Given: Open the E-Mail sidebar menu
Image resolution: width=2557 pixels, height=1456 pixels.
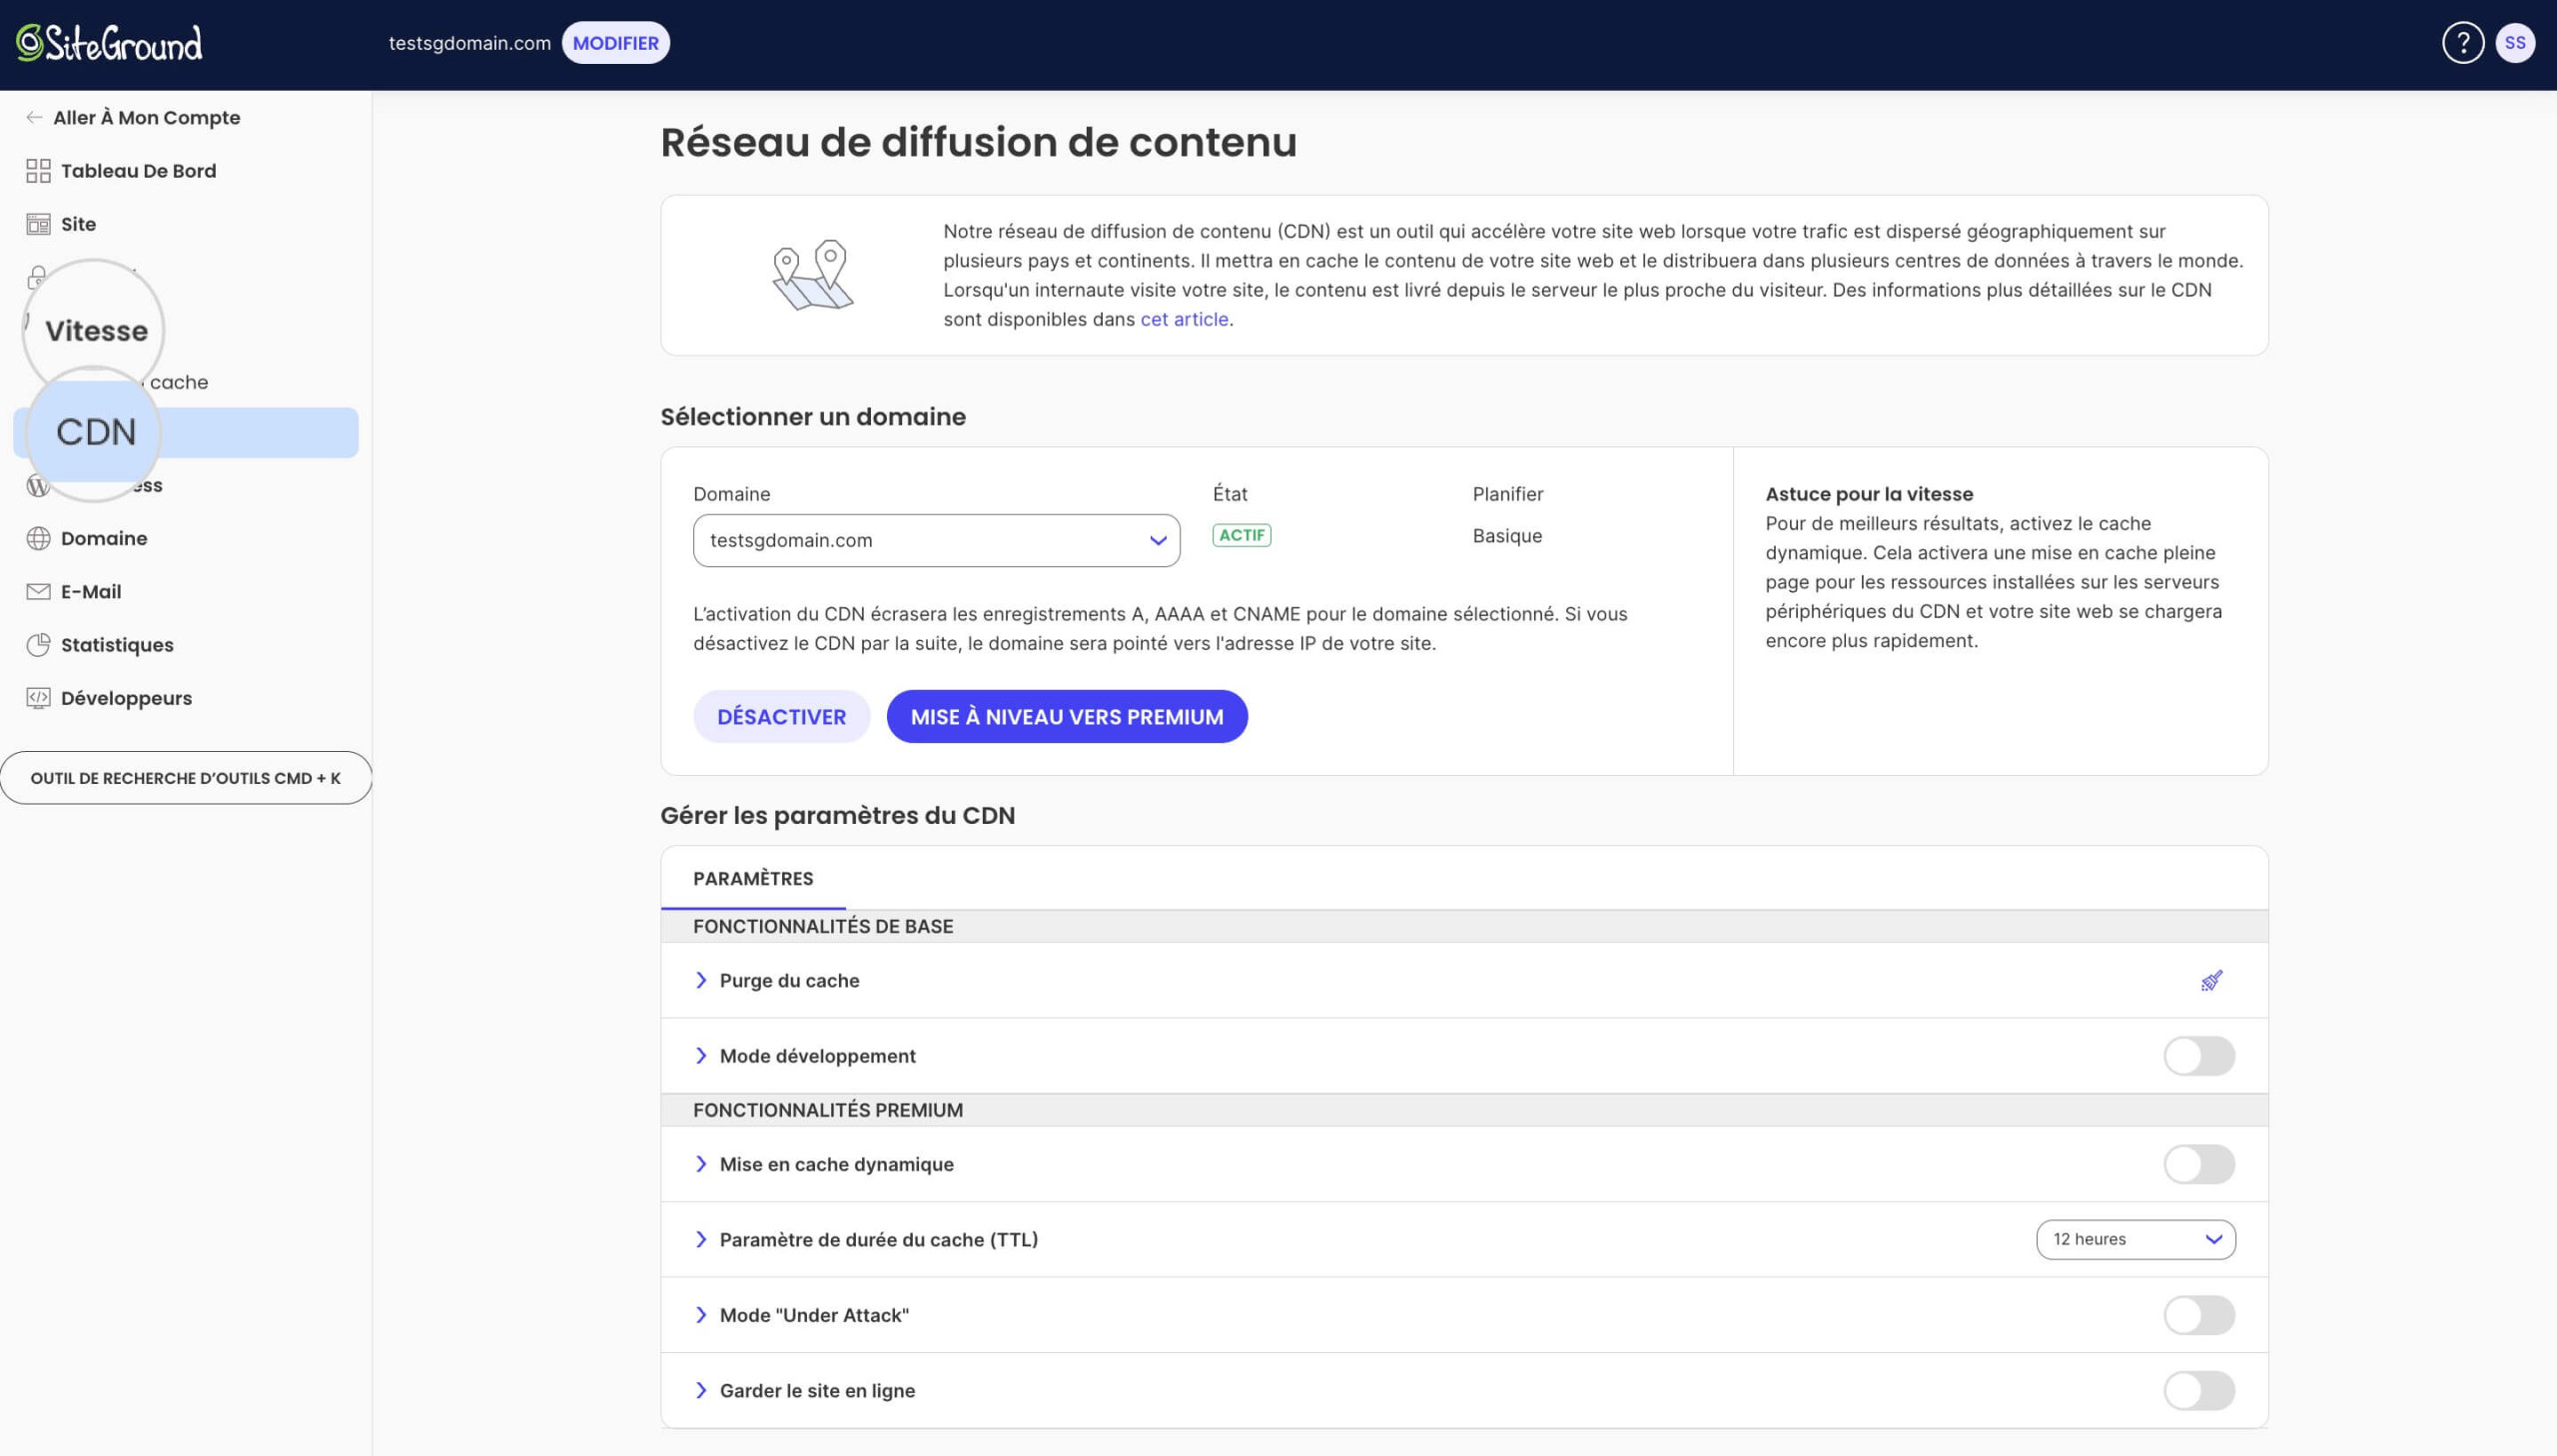Looking at the screenshot, I should pos(91,592).
